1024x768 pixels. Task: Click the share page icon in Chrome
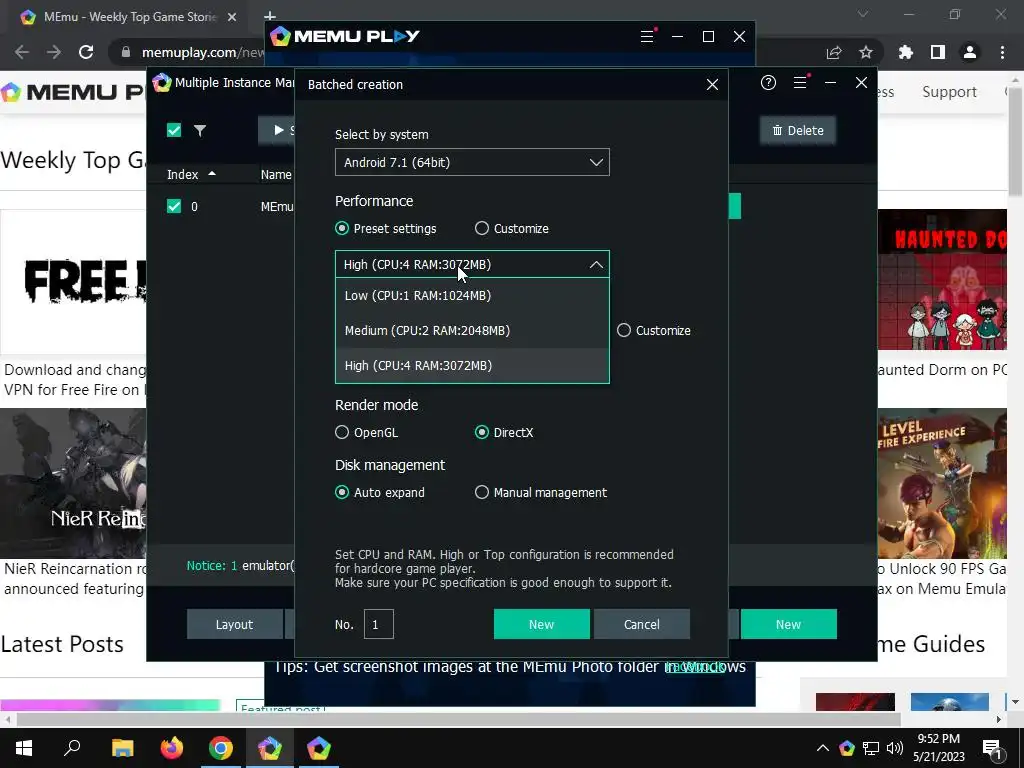pos(834,52)
